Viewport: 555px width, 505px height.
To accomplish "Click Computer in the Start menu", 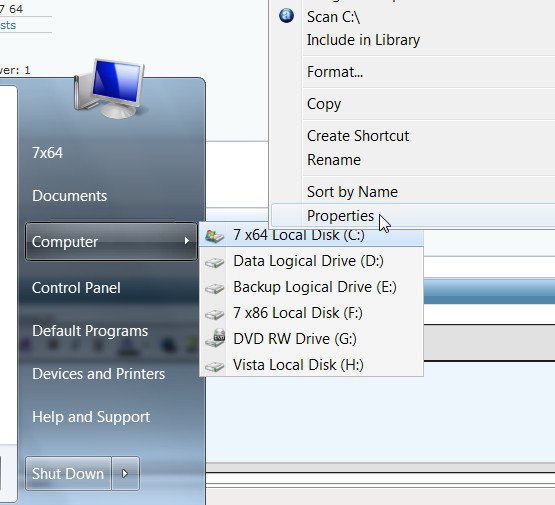I will point(111,242).
